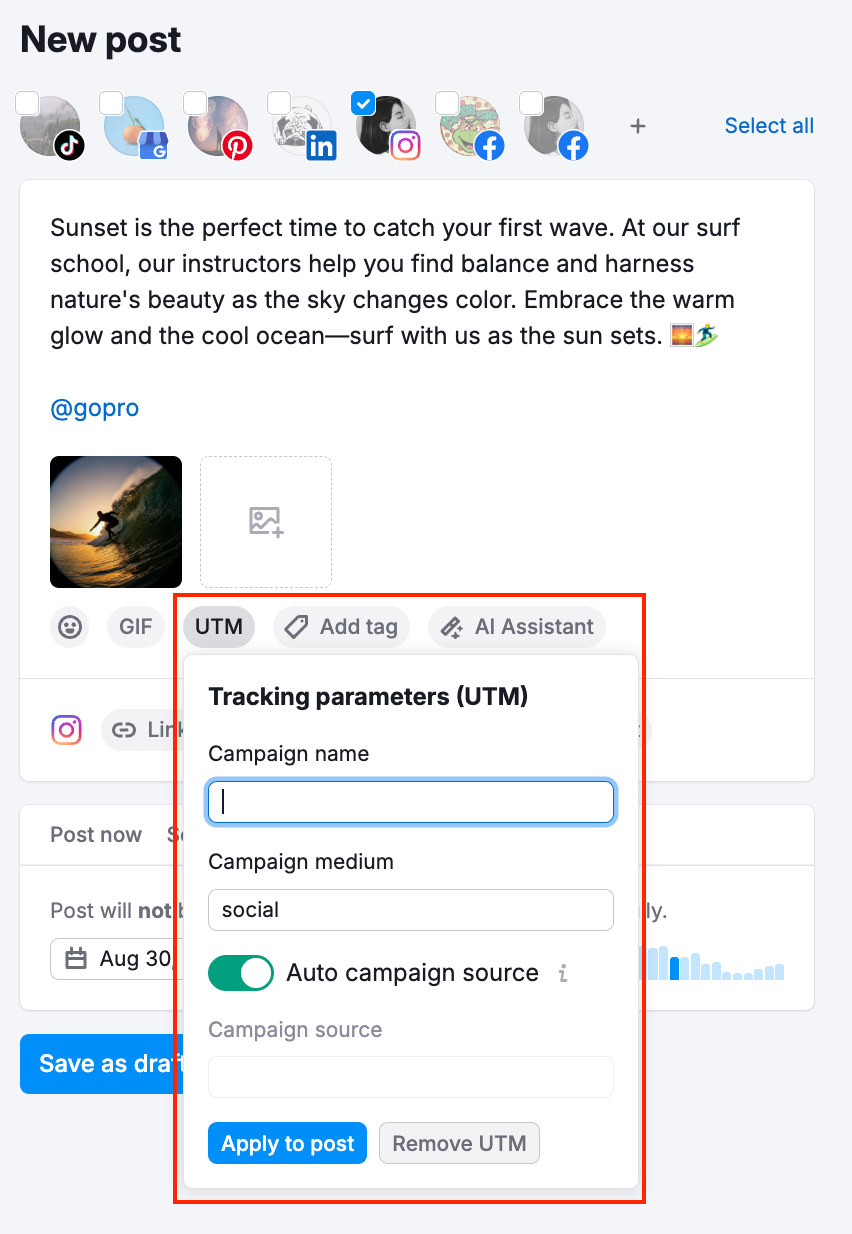Screen dimensions: 852x1234
Task: Open the Aug 30 date picker
Action: pyautogui.click(x=111, y=958)
